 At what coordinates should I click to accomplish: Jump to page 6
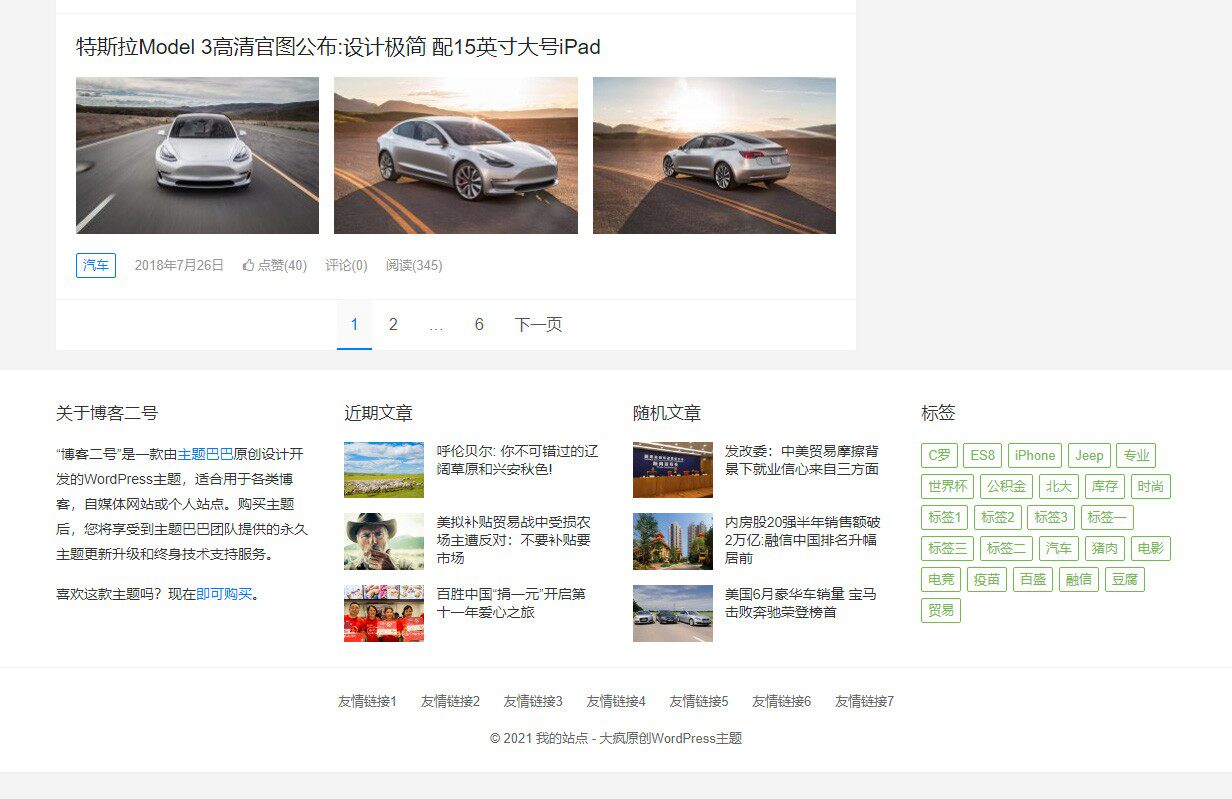479,324
